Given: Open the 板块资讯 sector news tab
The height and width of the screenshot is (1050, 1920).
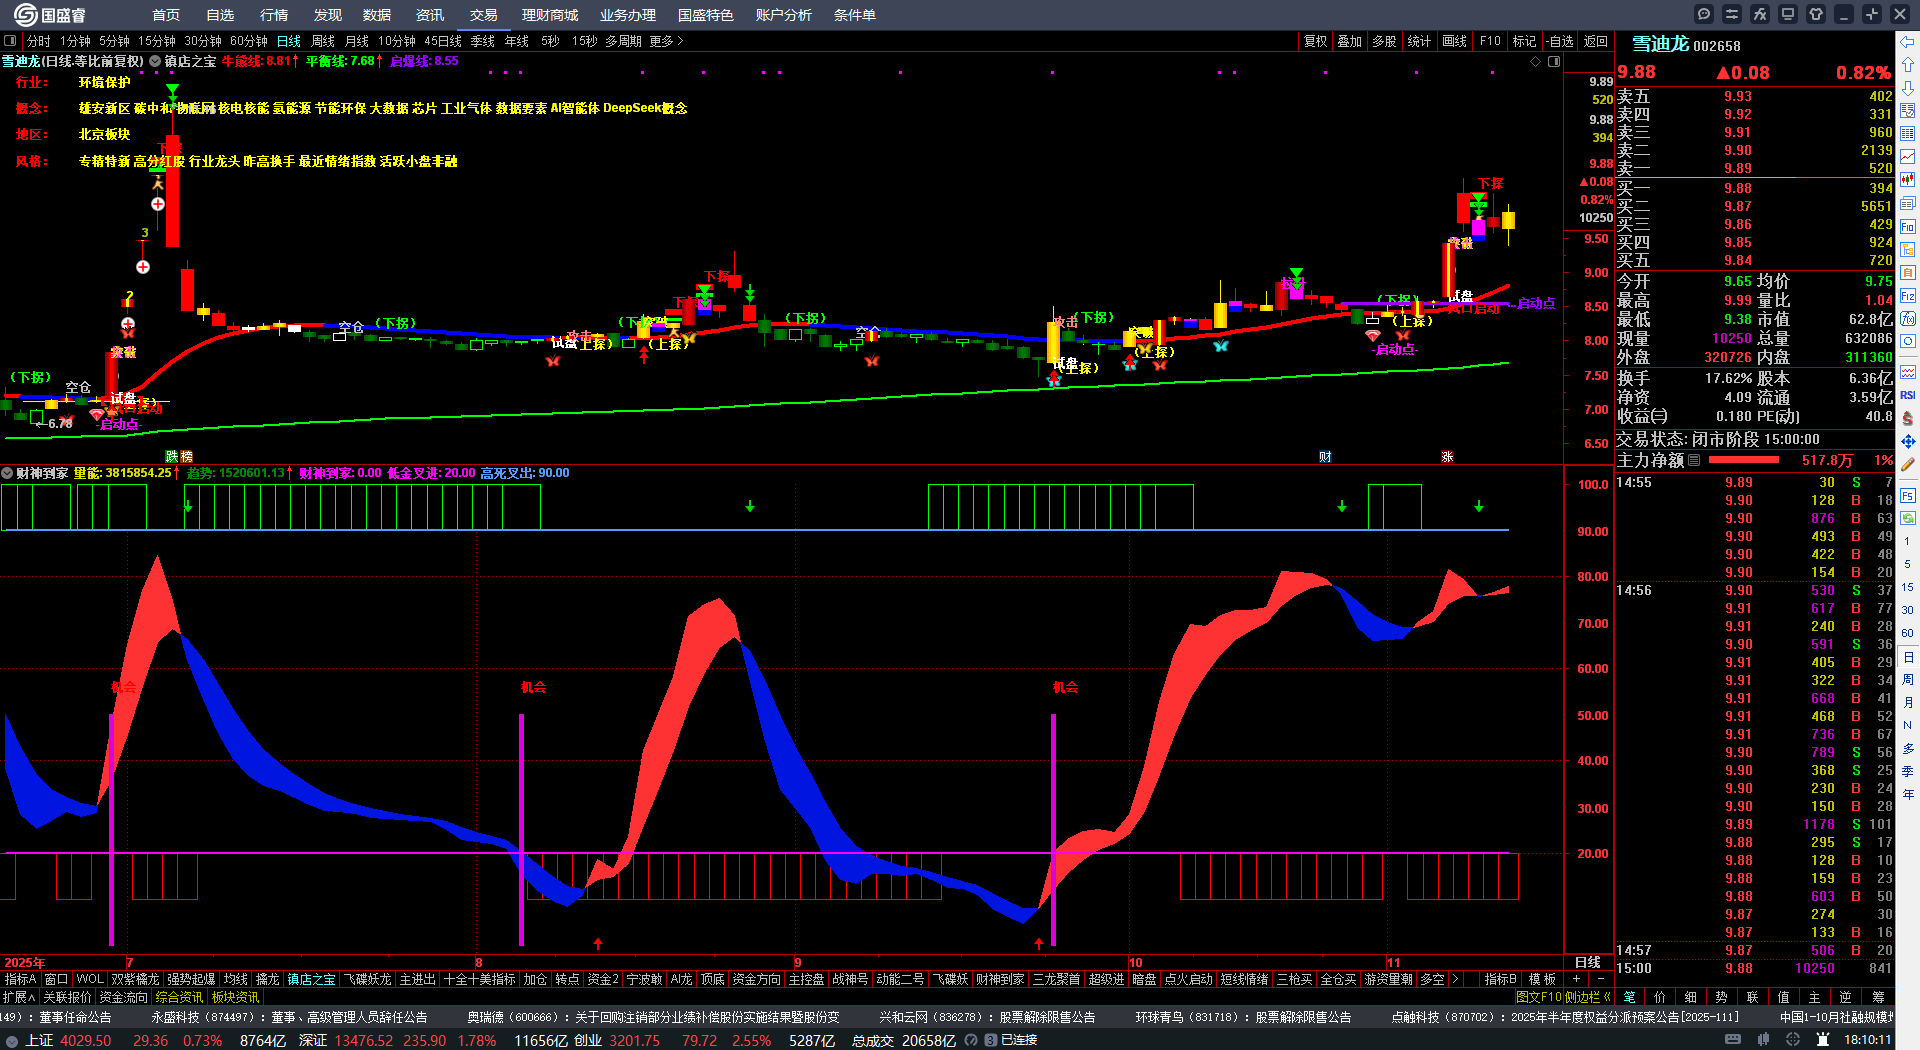Looking at the screenshot, I should (235, 997).
